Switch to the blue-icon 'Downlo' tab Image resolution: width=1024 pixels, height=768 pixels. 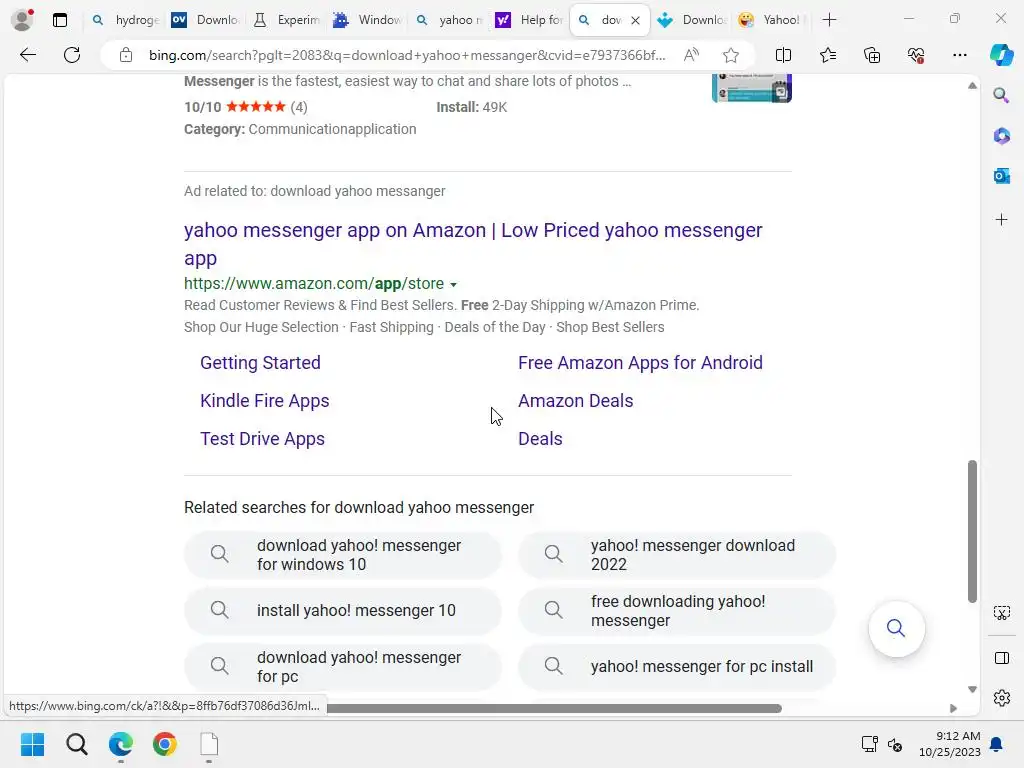coord(690,20)
